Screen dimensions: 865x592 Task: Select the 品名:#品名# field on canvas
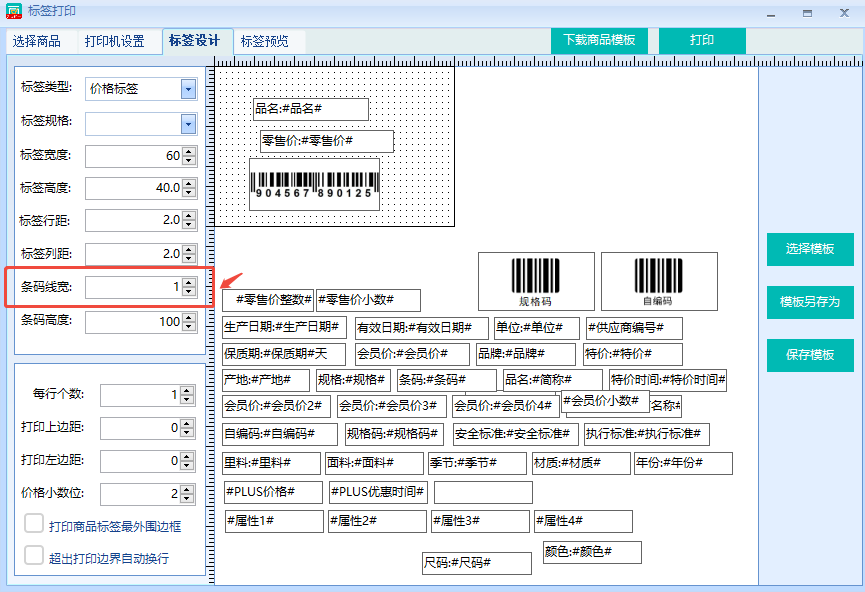pyautogui.click(x=310, y=108)
